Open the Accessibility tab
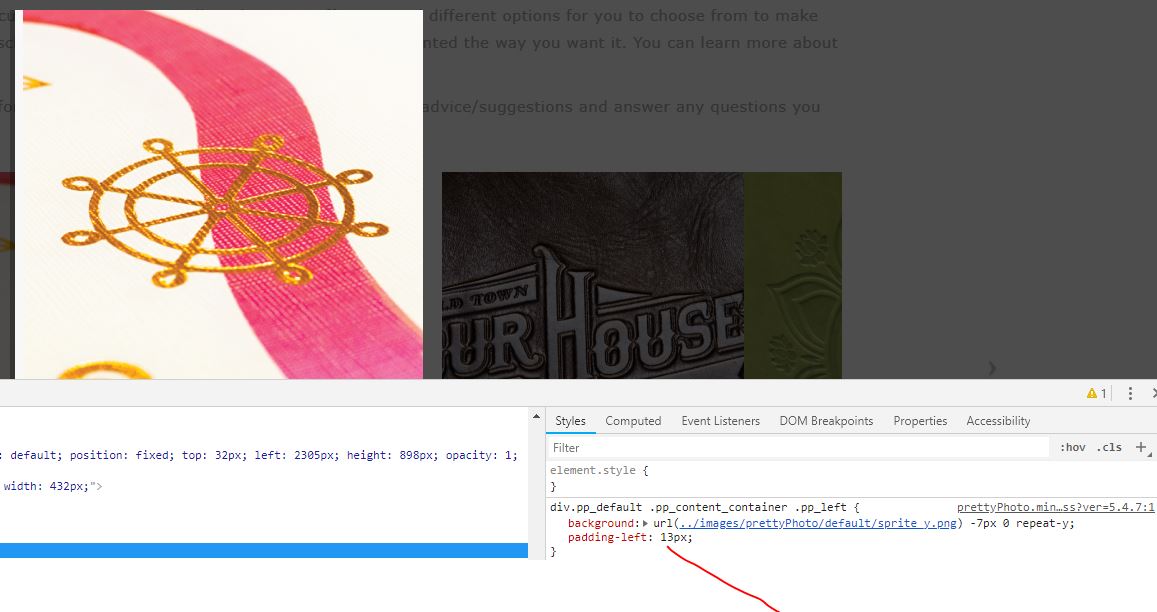Image resolution: width=1157 pixels, height=612 pixels. tap(998, 421)
